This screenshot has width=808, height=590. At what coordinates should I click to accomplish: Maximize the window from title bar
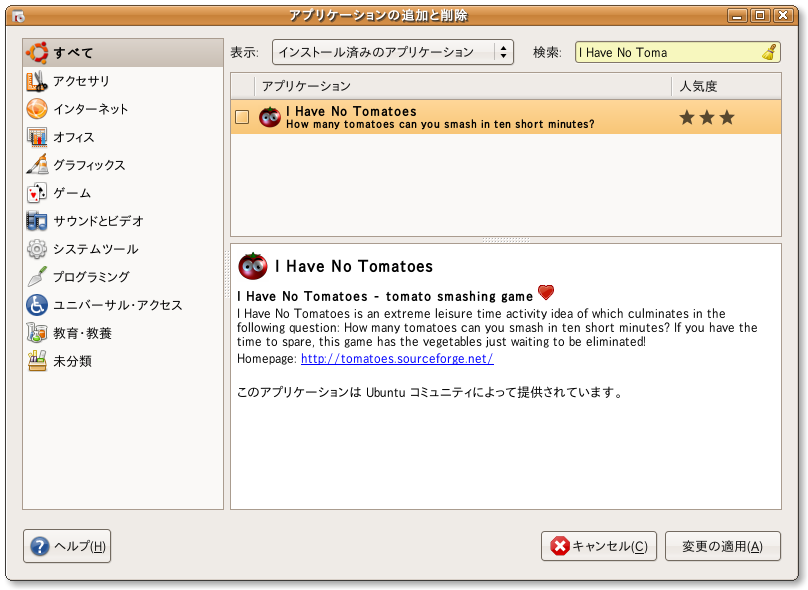tap(760, 16)
